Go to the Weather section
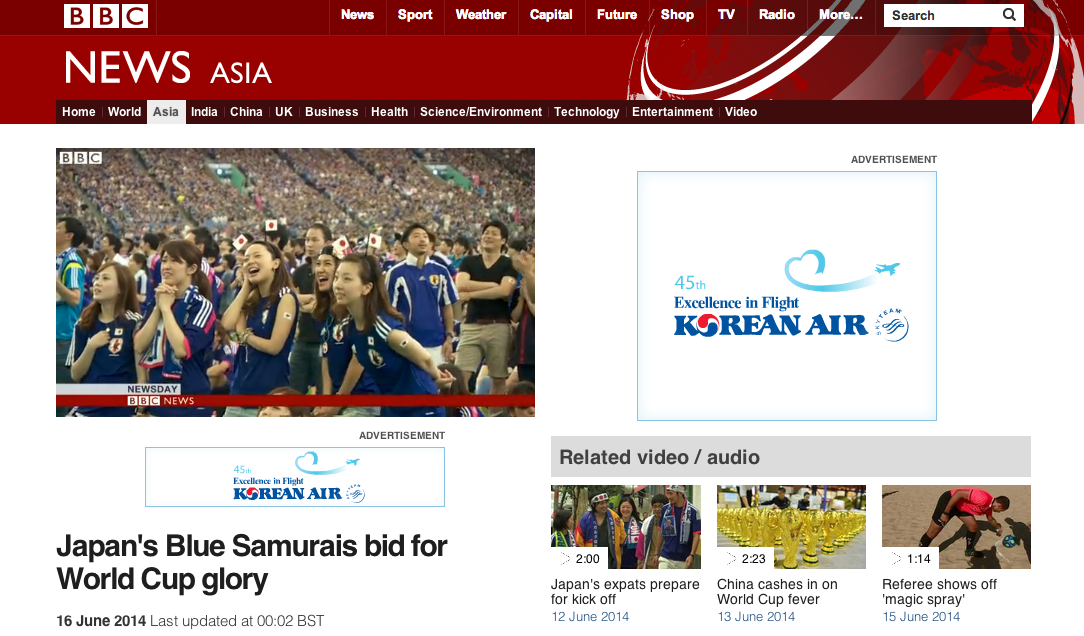The image size is (1084, 636). pos(481,15)
